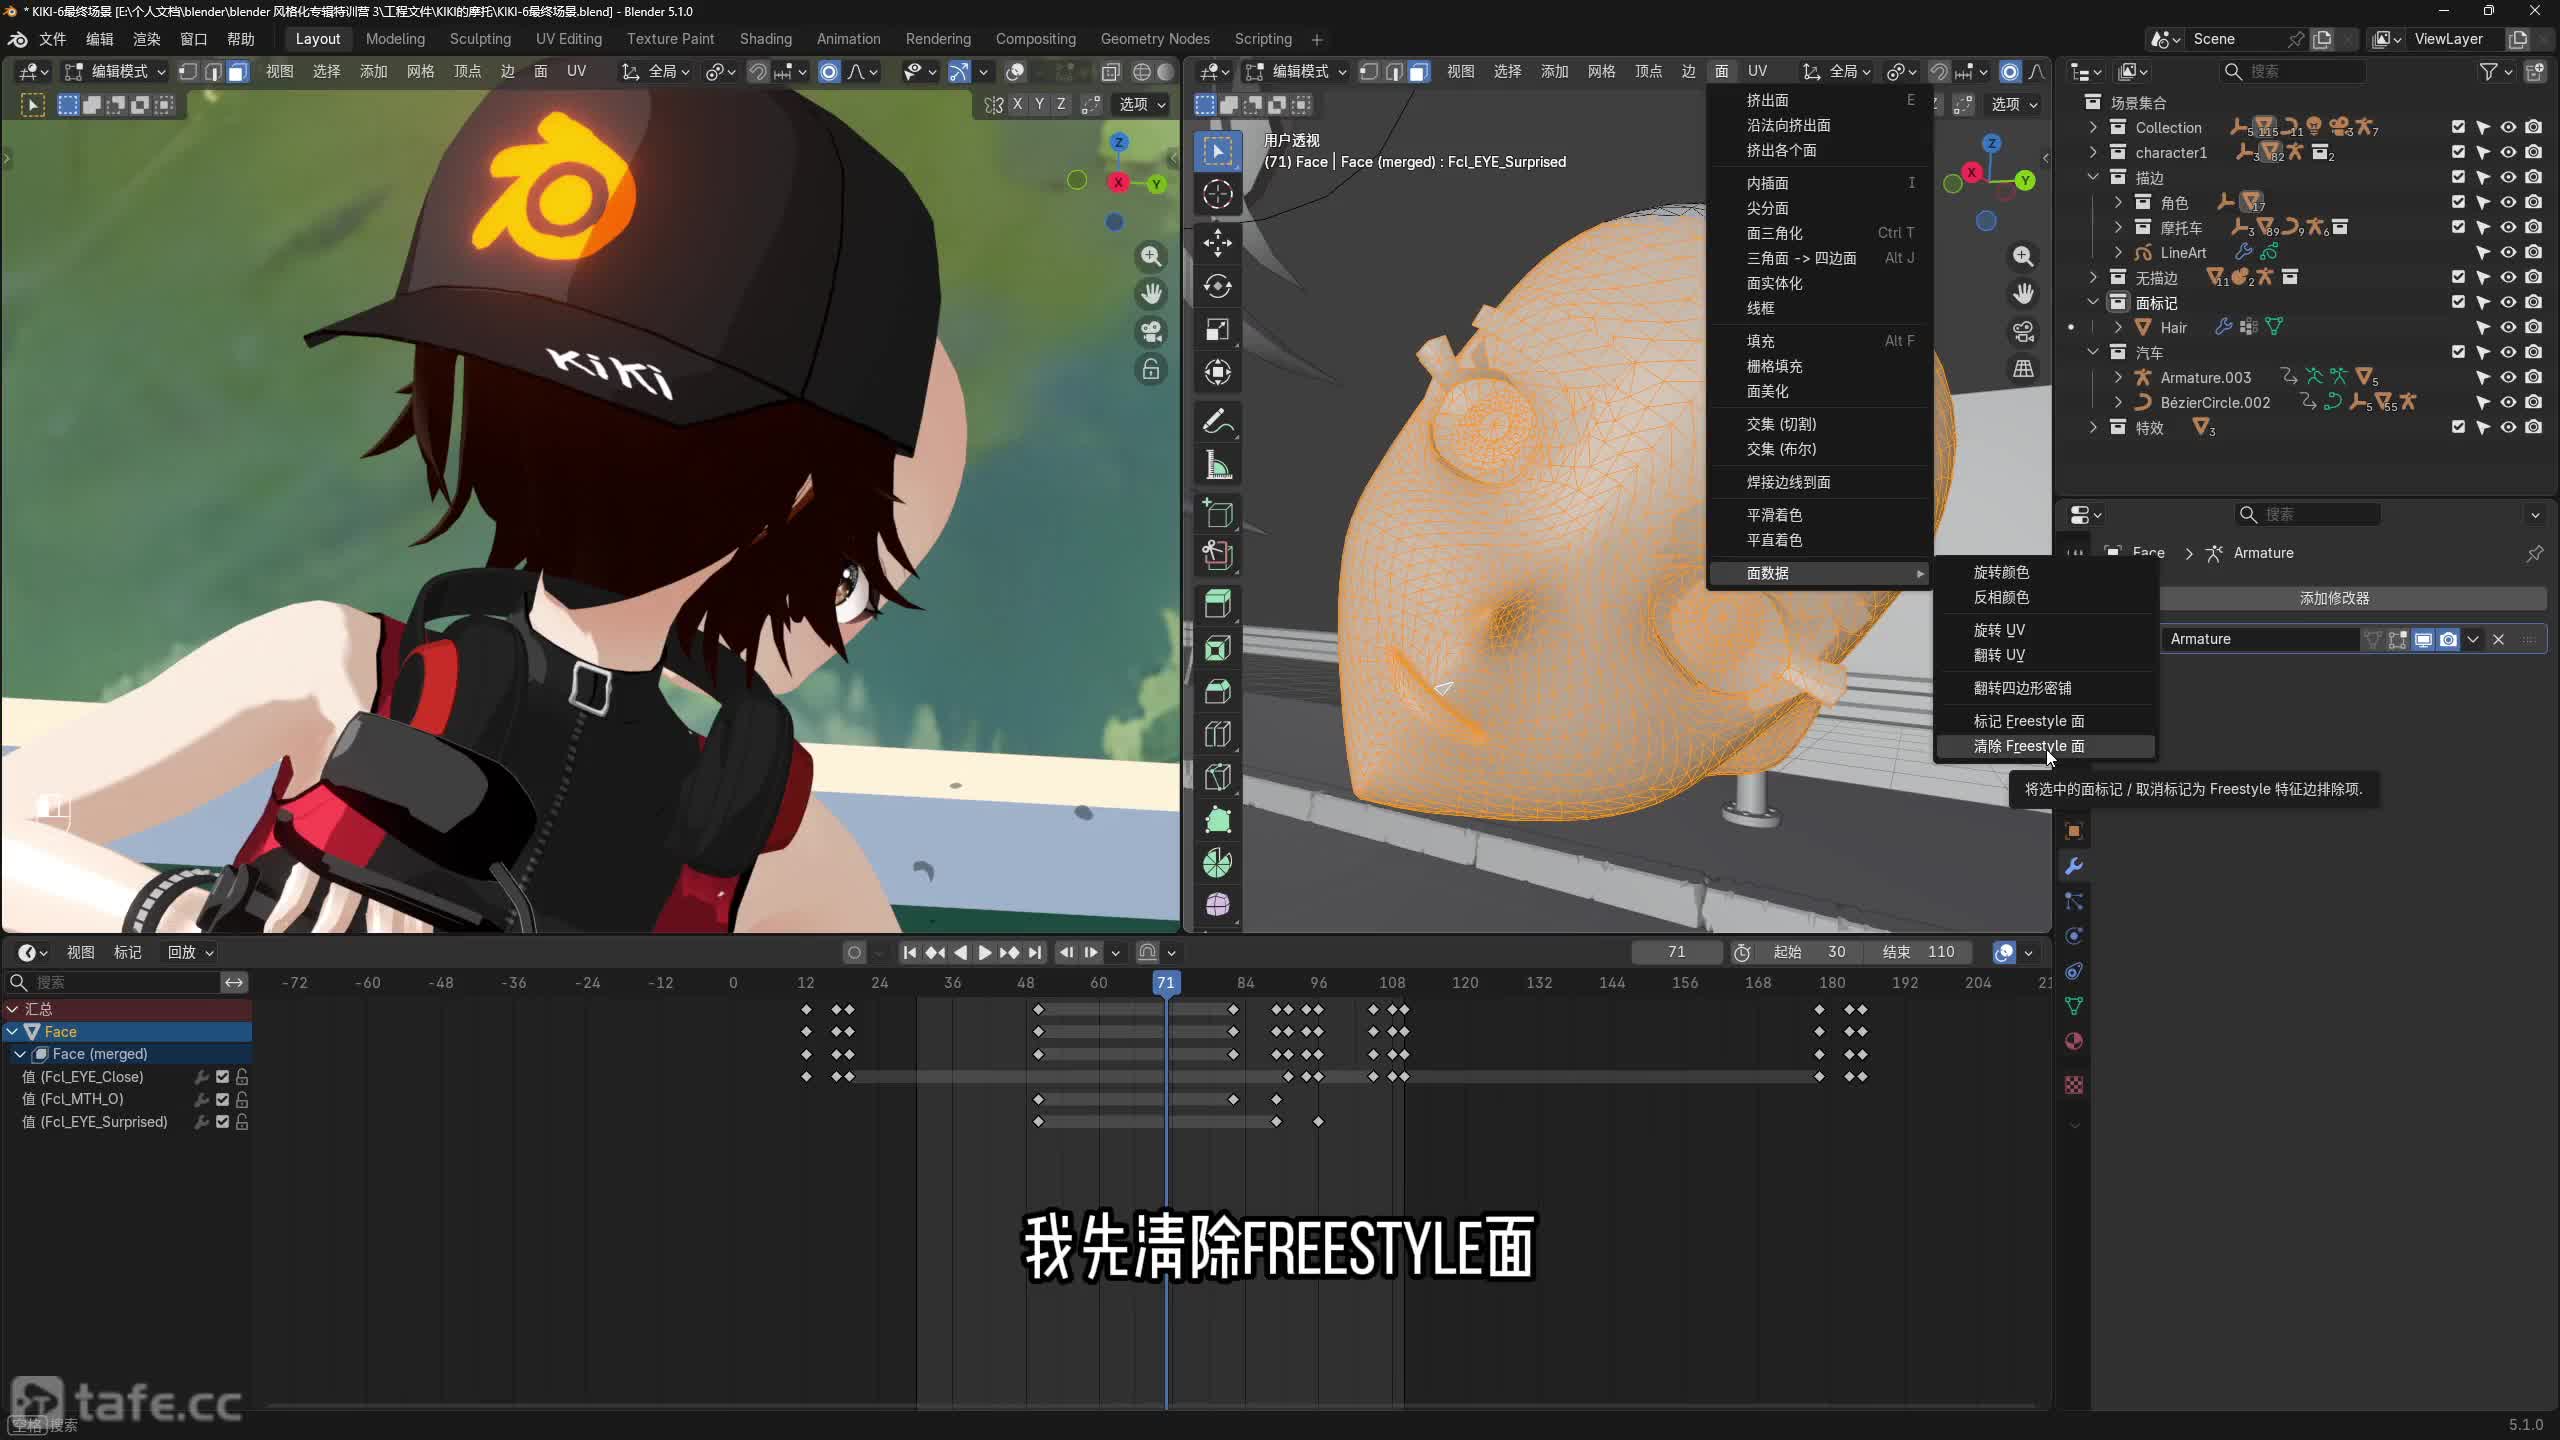The height and width of the screenshot is (1440, 2560).
Task: Switch to edge select mode in right viewport
Action: pyautogui.click(x=1394, y=71)
